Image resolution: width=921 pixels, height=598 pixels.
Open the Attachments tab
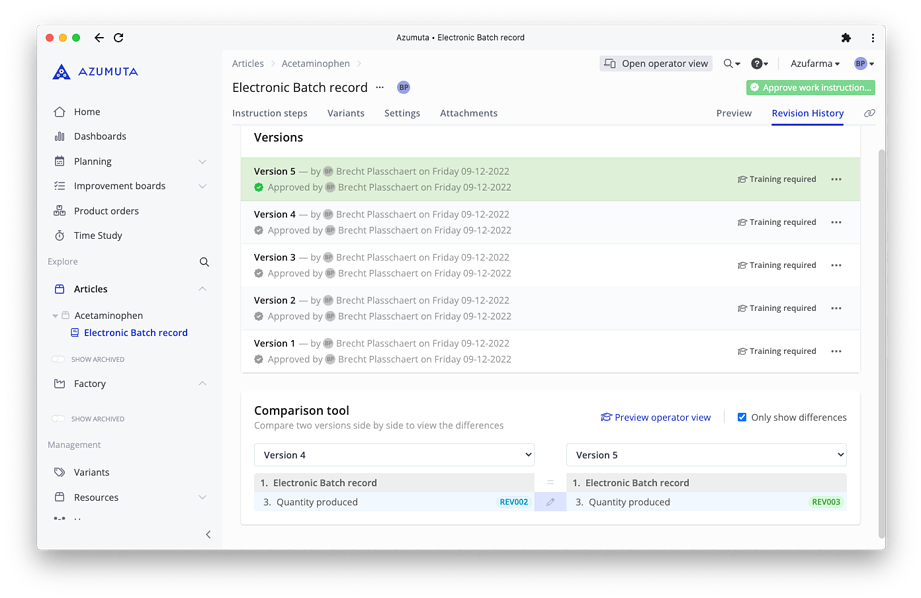pos(468,114)
